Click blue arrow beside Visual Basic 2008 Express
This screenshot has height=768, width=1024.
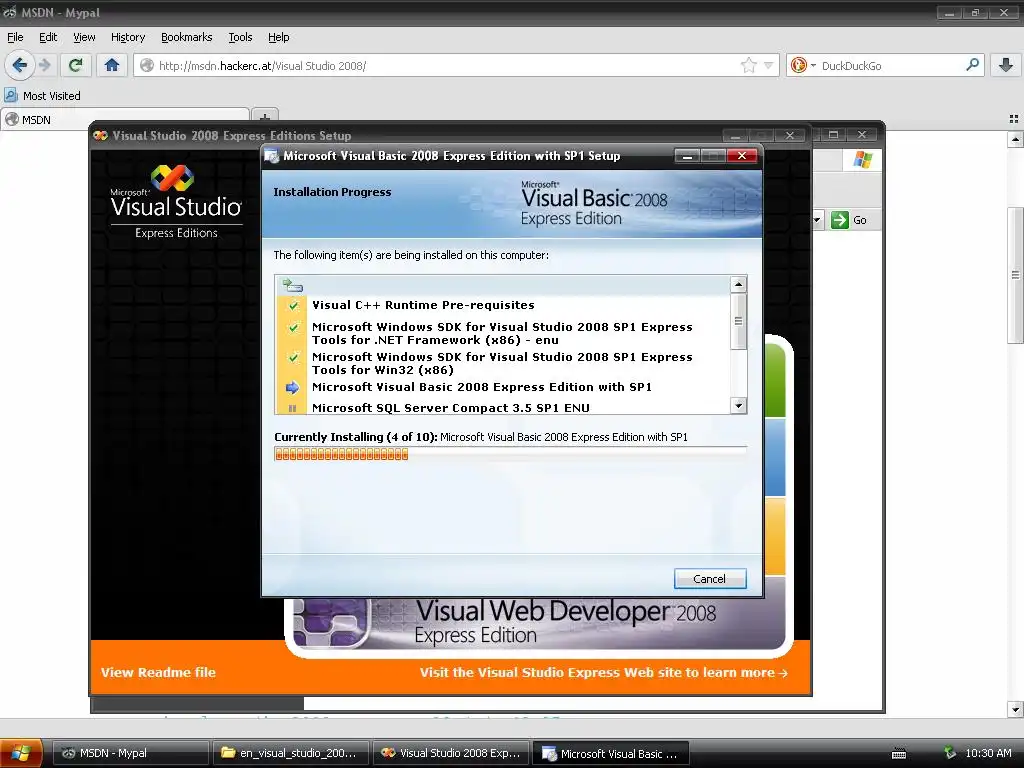point(293,387)
